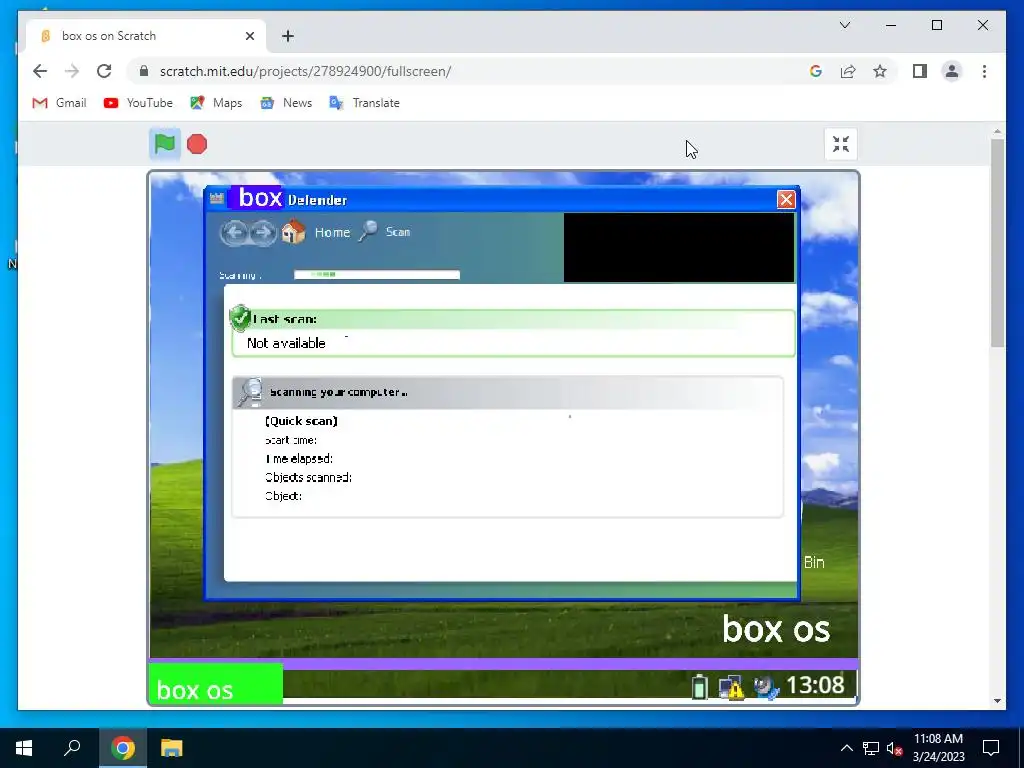Bookmark this tab with star
This screenshot has width=1024, height=768.
pyautogui.click(x=880, y=71)
